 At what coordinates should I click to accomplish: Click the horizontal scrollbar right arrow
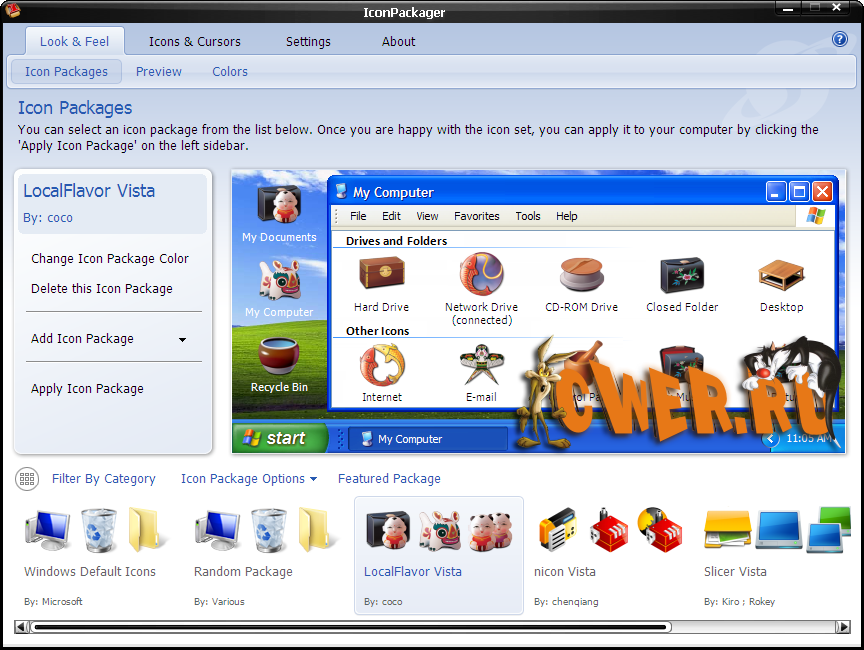pos(843,628)
